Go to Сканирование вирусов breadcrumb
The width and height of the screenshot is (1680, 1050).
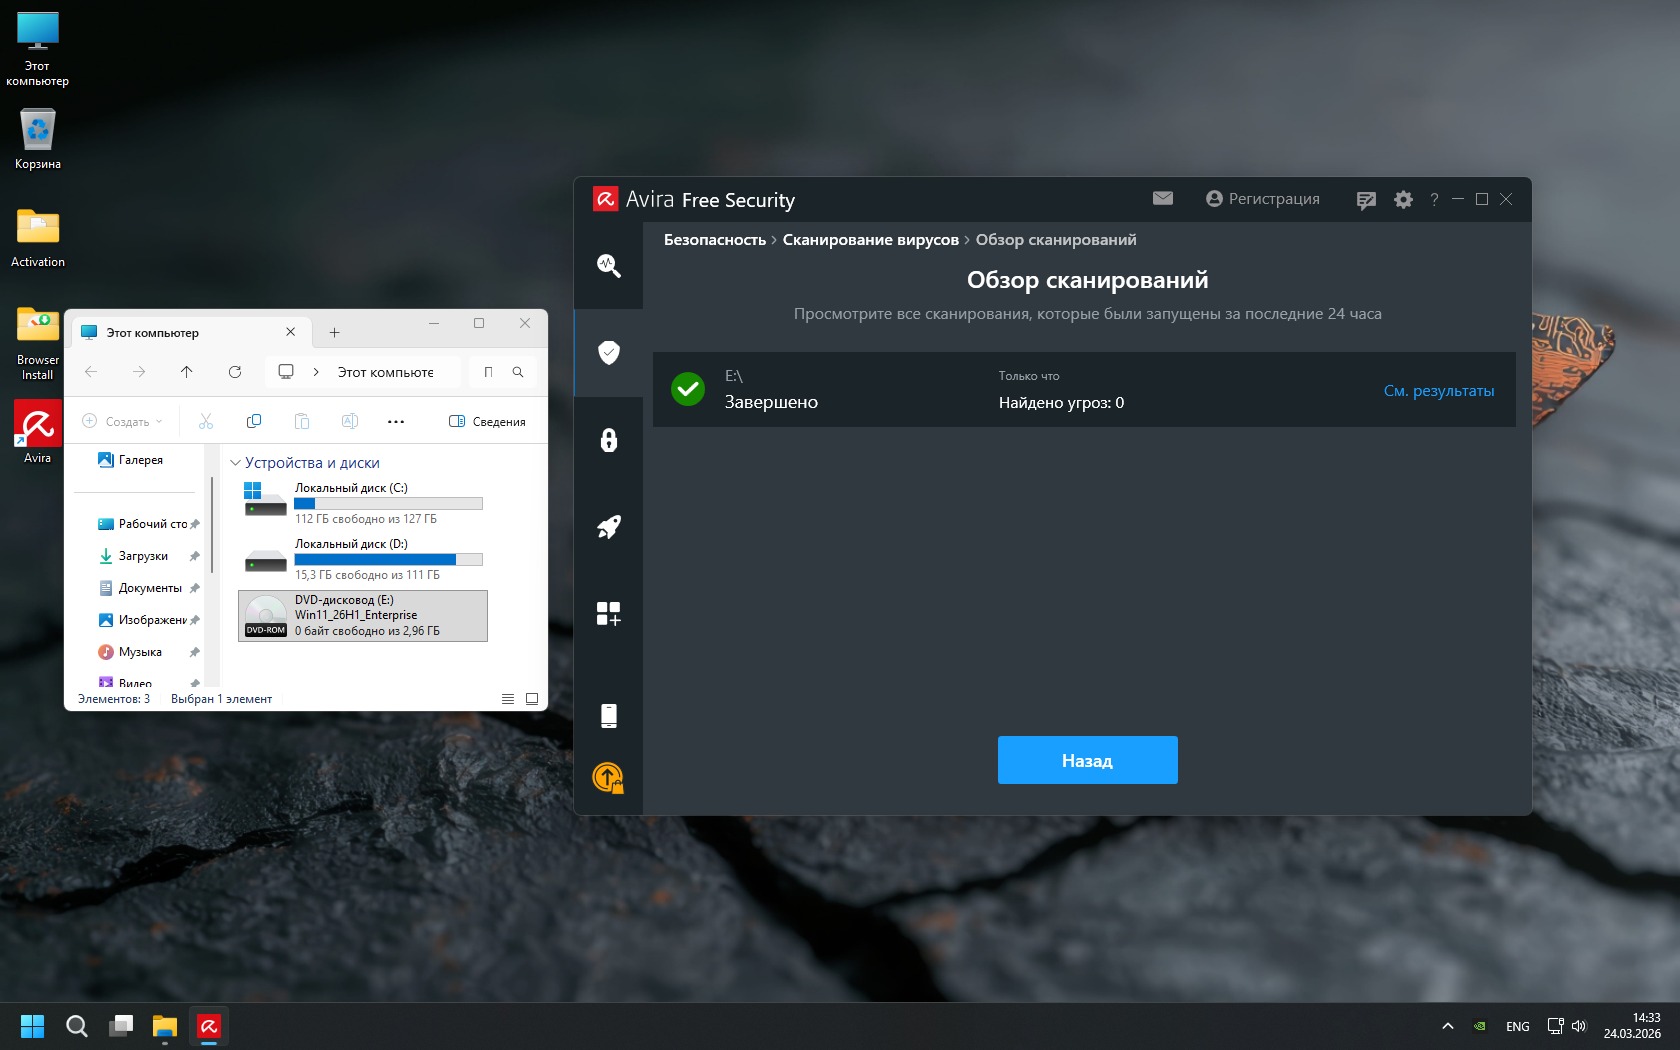point(870,240)
